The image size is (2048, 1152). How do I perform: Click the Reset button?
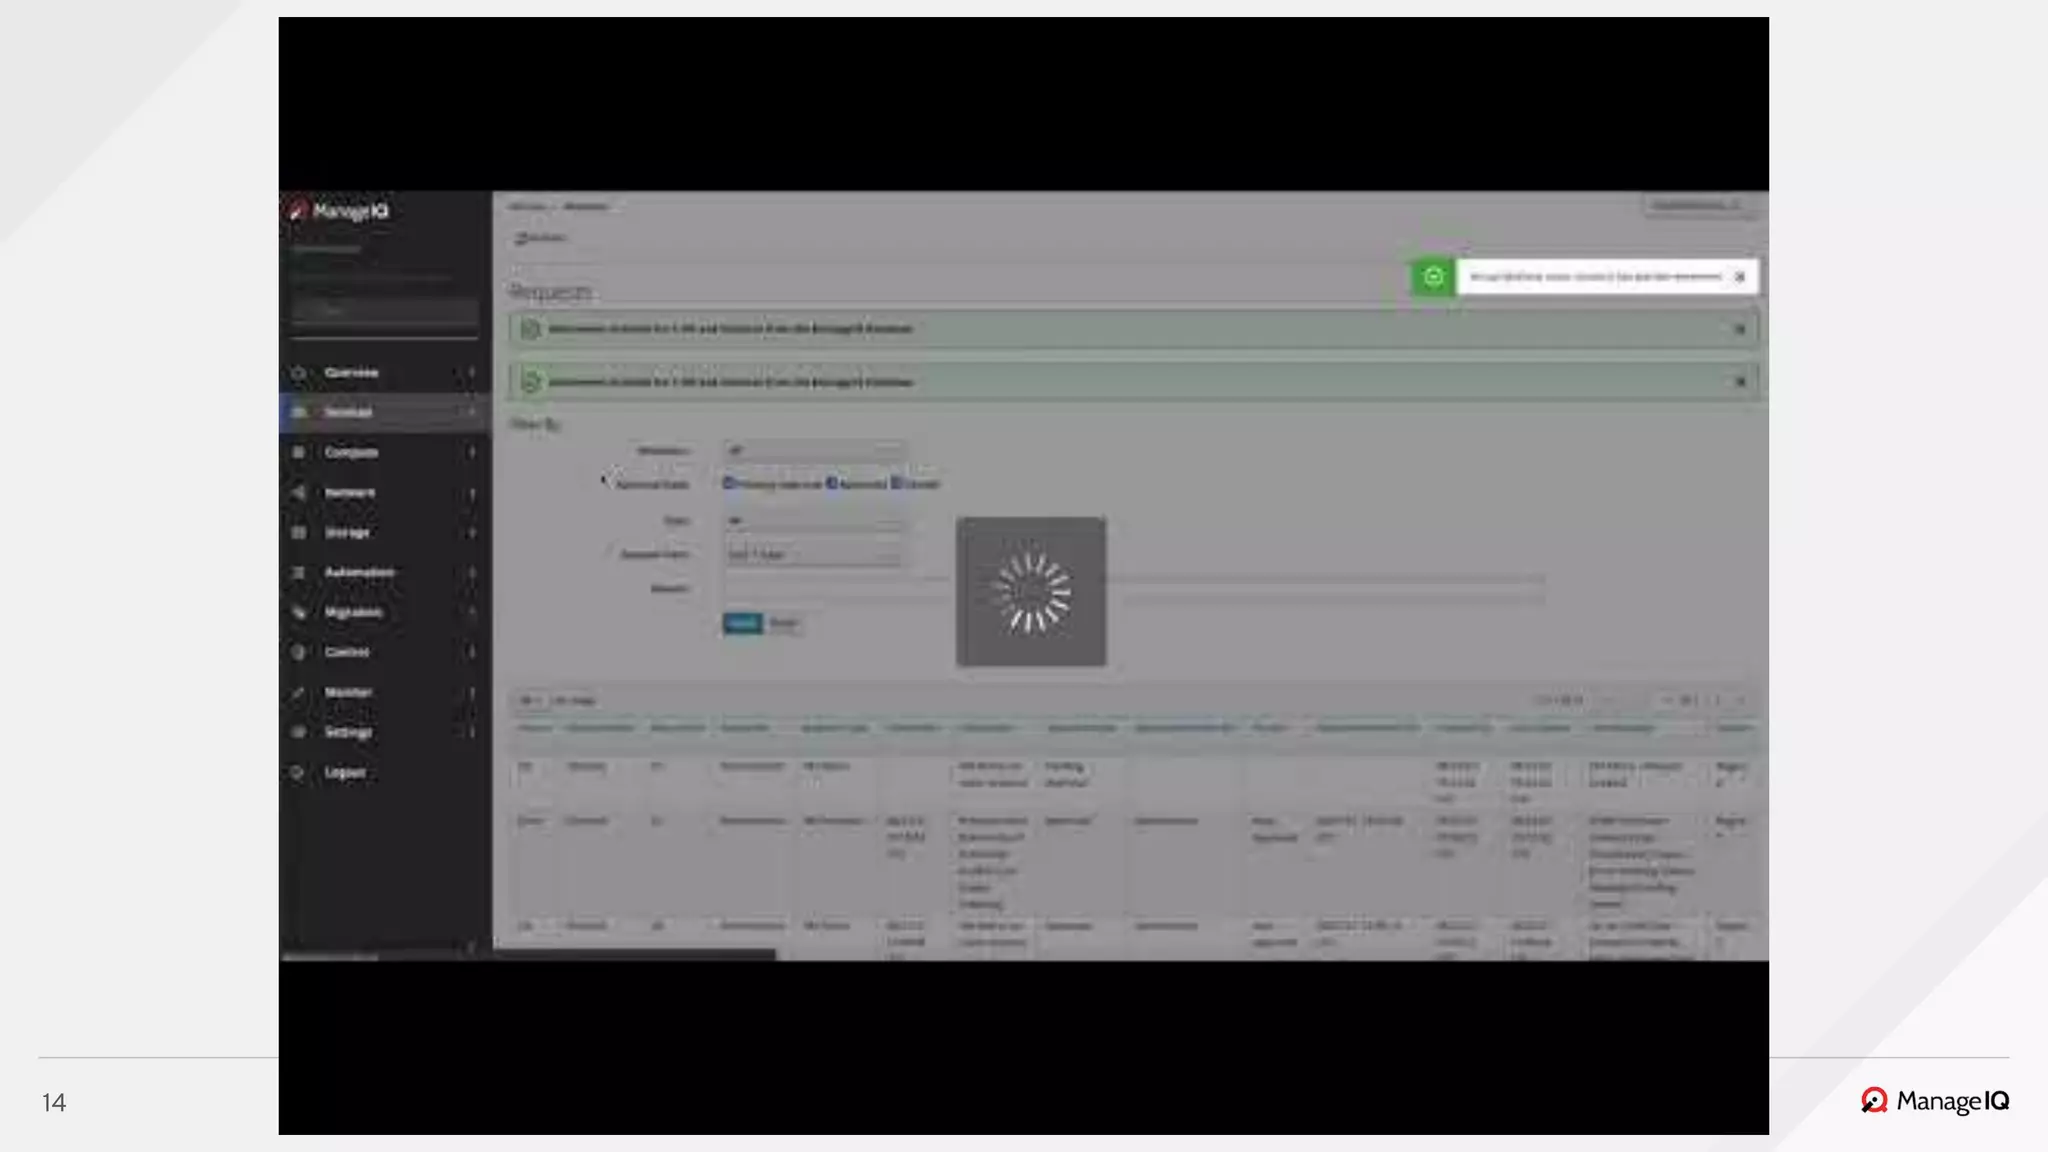pos(783,623)
